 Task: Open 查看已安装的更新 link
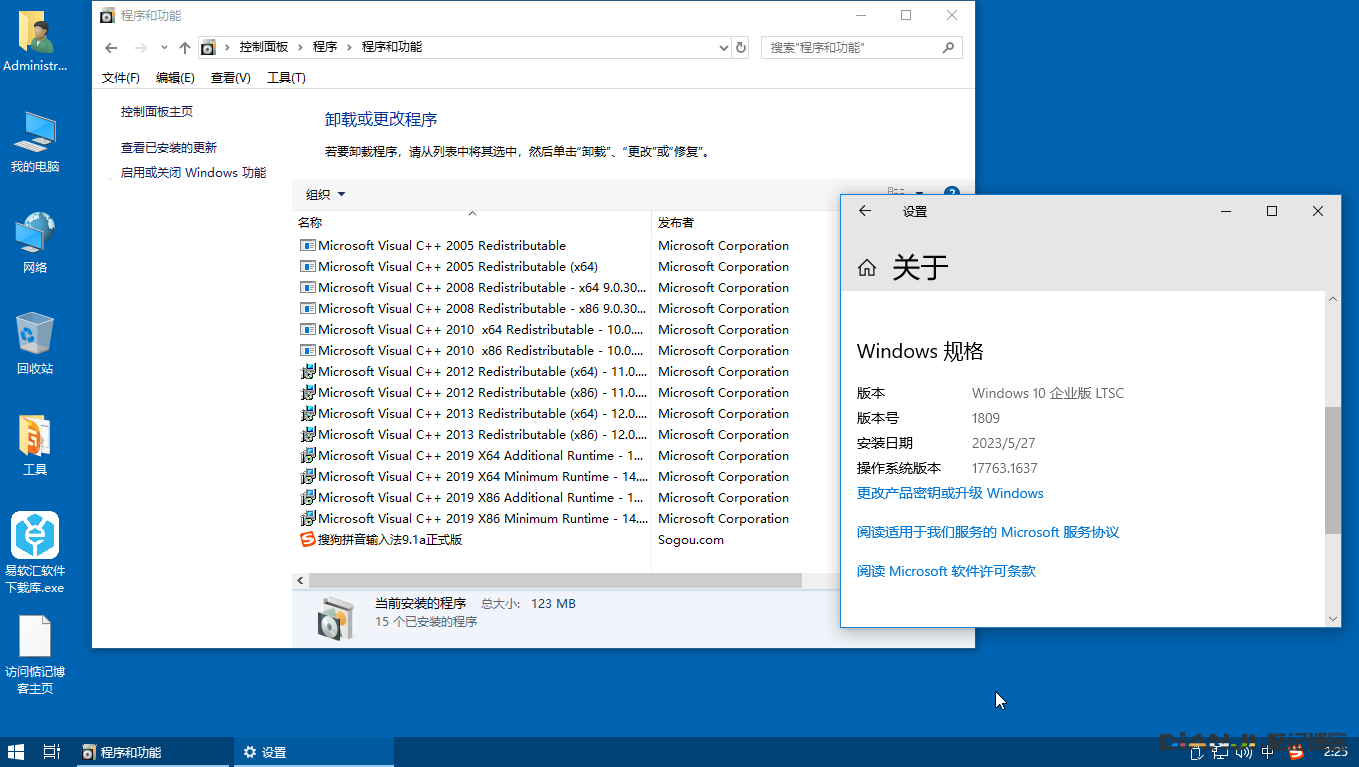click(x=169, y=147)
